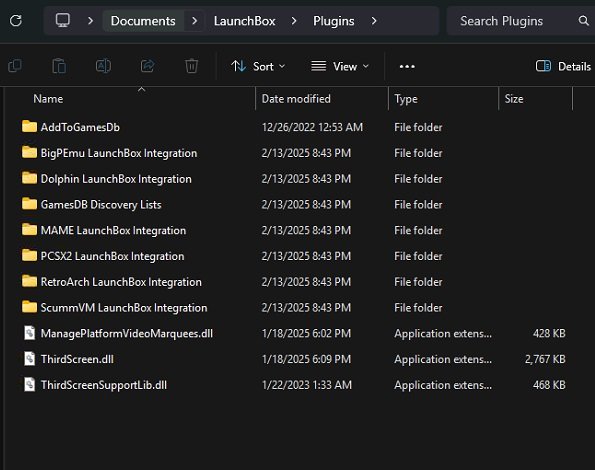
Task: Select BigPEmu LaunchBox Integration folder name
Action: [x=119, y=153]
